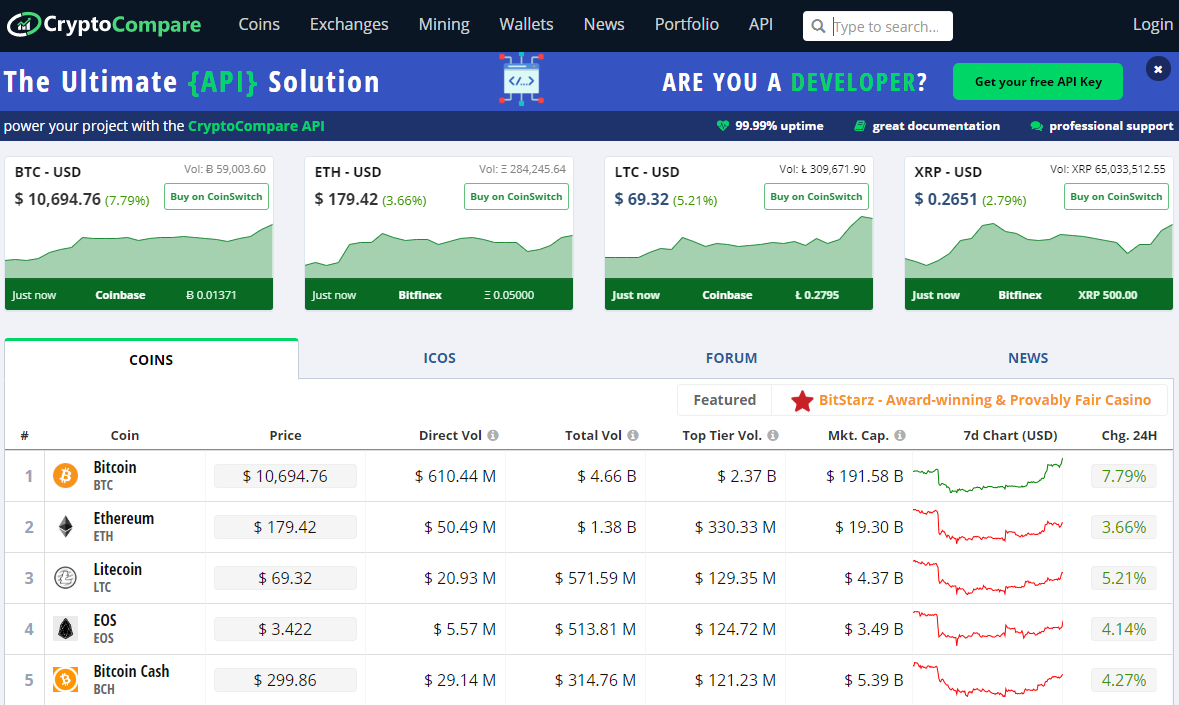Click the CryptoCompare logo icon
The image size is (1179, 705).
pyautogui.click(x=22, y=24)
